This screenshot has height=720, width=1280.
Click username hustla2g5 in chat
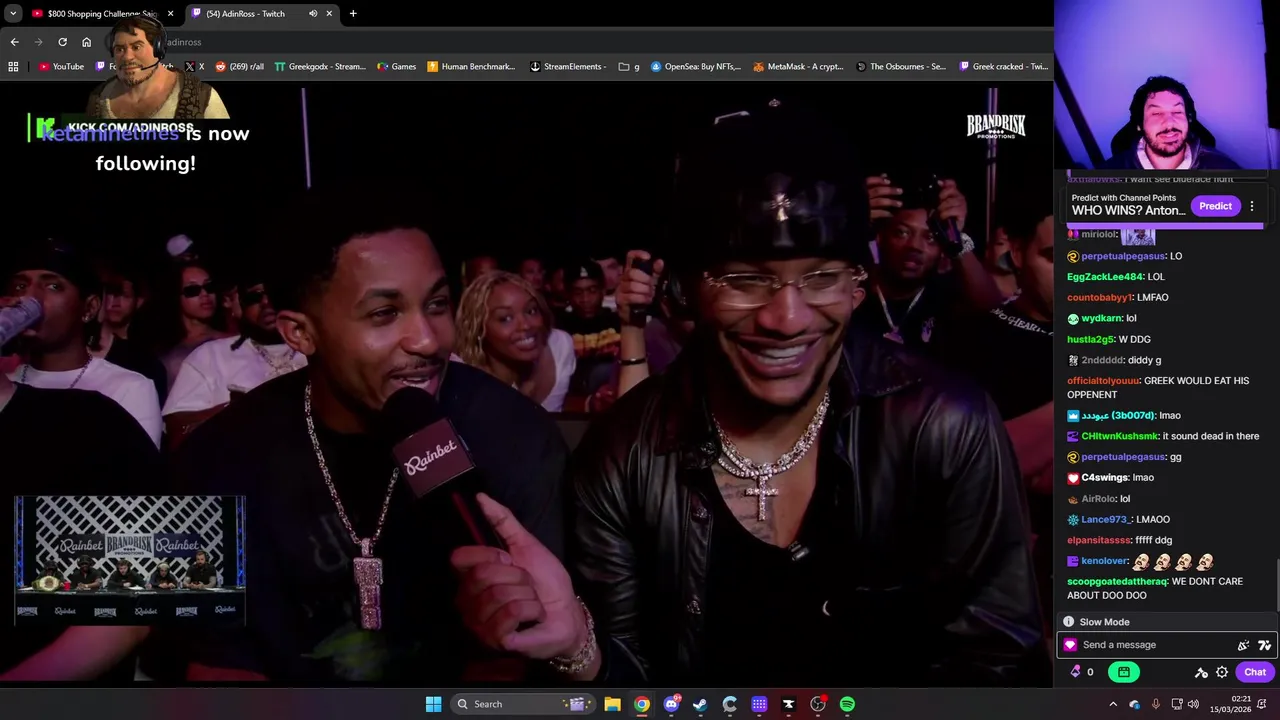(x=1090, y=339)
